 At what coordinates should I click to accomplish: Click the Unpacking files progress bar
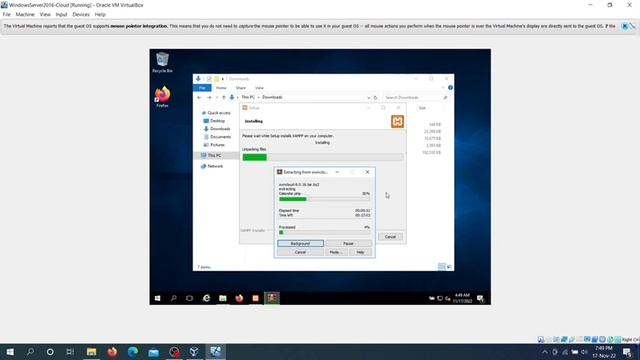pos(322,157)
